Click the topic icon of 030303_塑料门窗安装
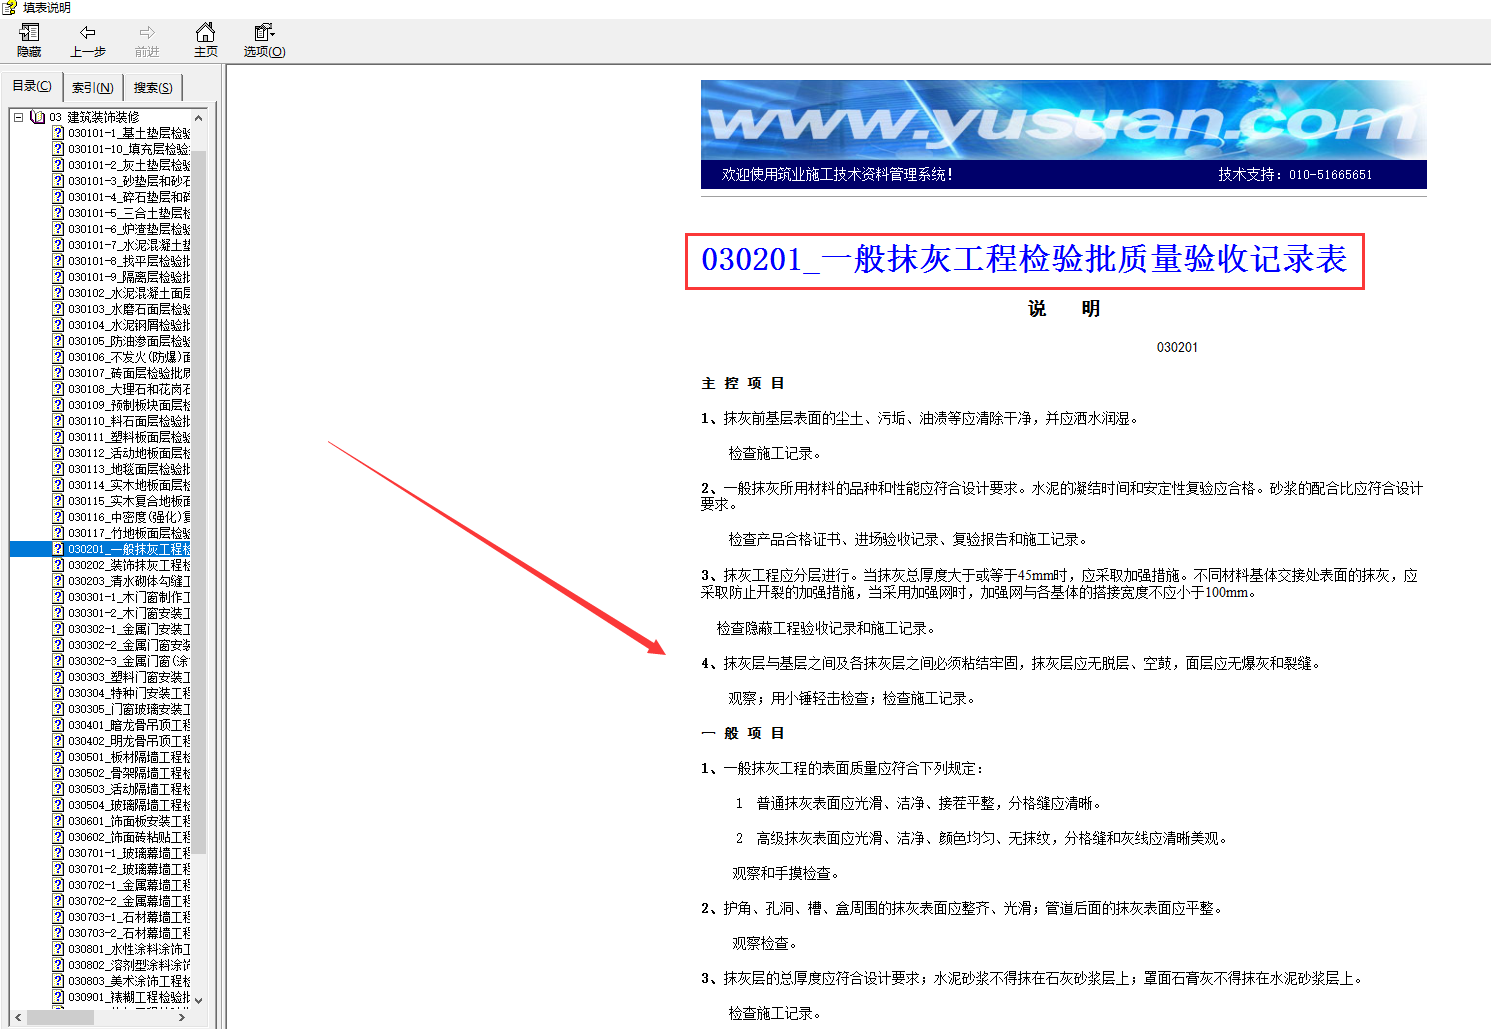 tap(58, 677)
